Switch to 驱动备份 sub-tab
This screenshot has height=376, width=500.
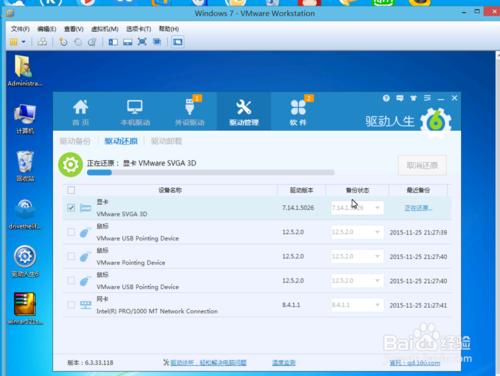coord(75,141)
